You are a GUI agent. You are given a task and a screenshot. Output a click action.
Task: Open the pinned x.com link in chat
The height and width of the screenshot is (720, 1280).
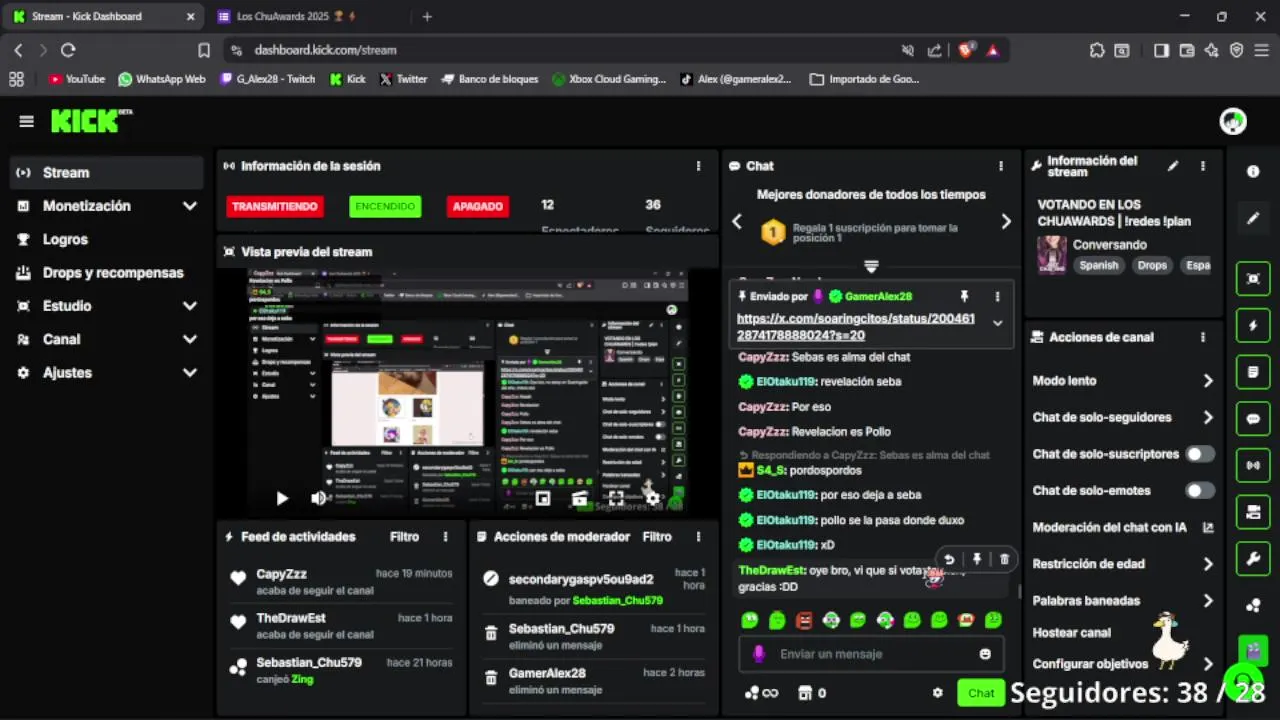pos(855,327)
